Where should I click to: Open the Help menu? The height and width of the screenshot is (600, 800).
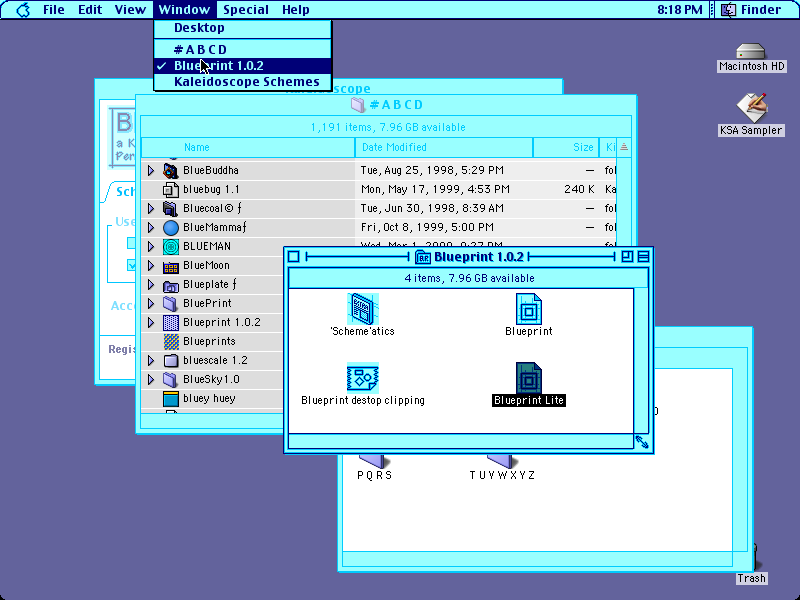pyautogui.click(x=295, y=10)
